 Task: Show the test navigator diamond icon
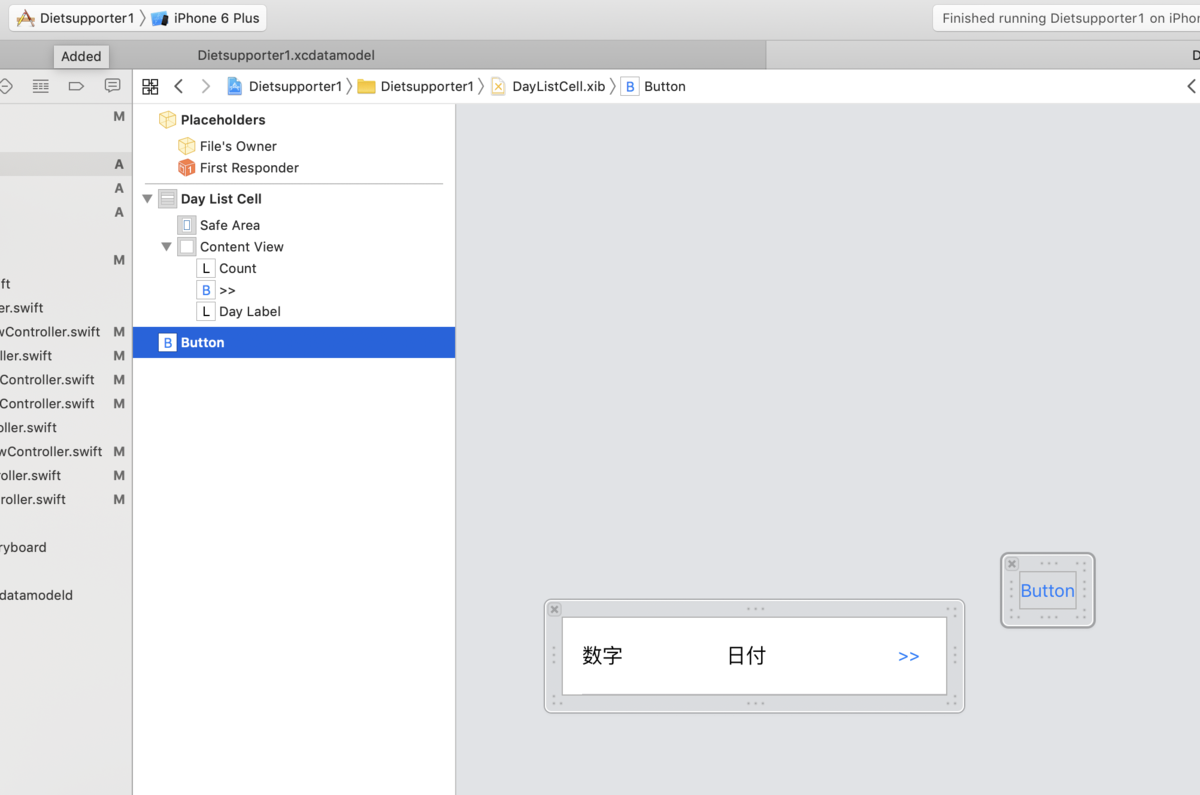tap(5, 87)
